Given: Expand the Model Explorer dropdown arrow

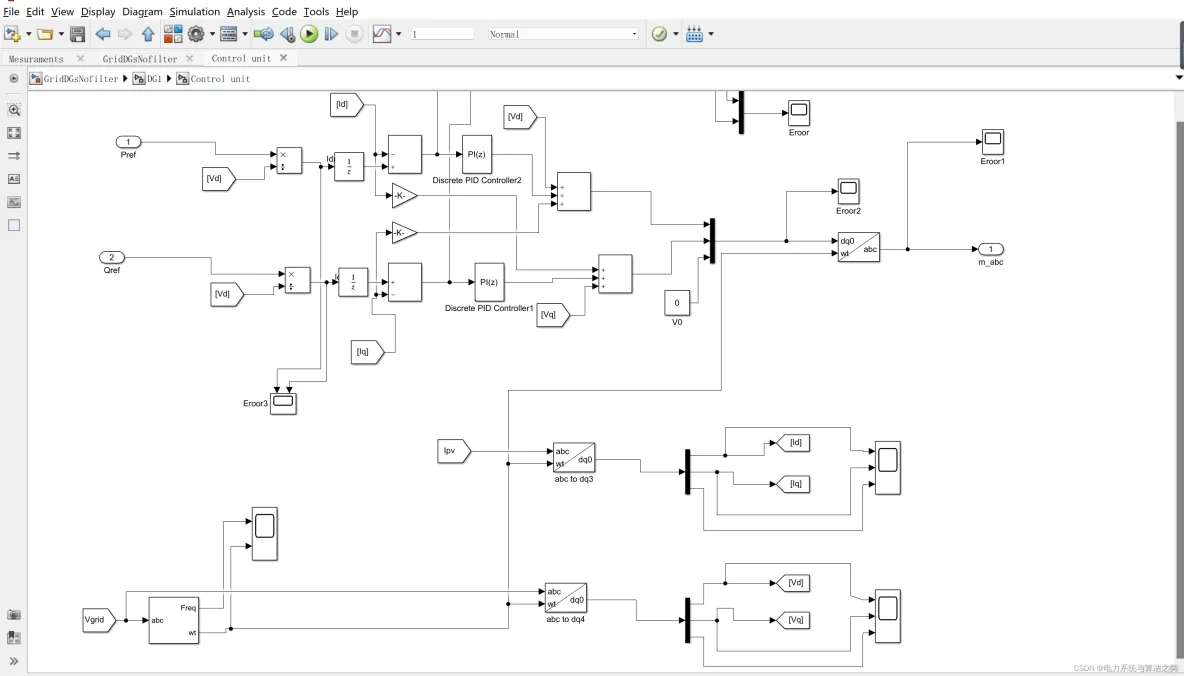Looking at the screenshot, I should click(x=245, y=34).
